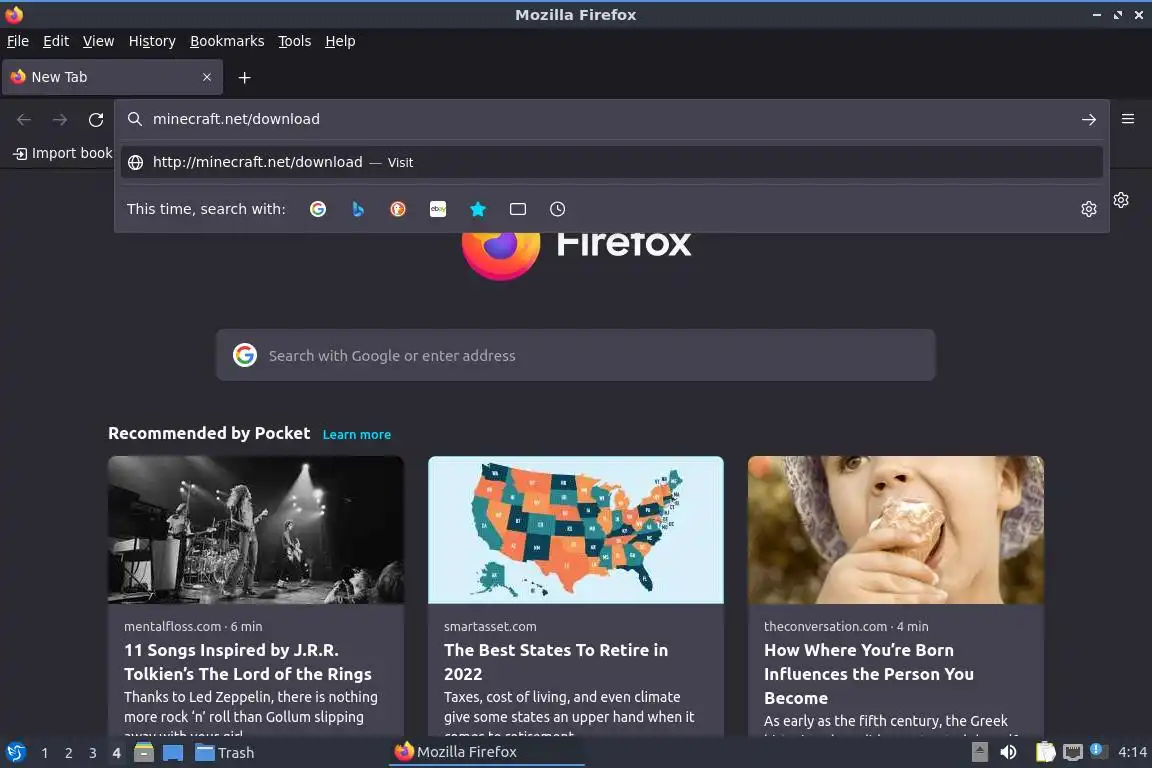The height and width of the screenshot is (768, 1152).
Task: Click Import bookmarks toolbar button
Action: pyautogui.click(x=63, y=154)
